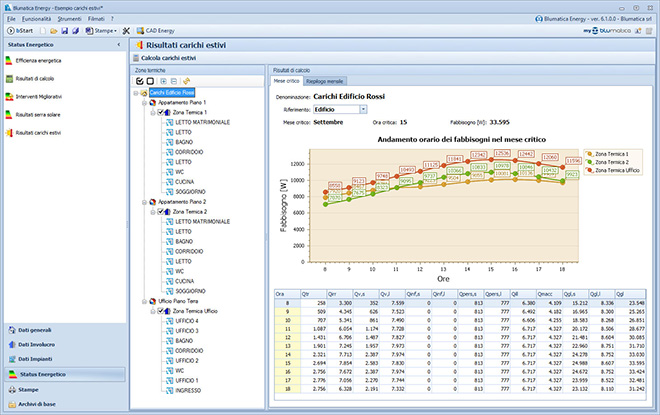Click the Zona Termica Ufficio legend color marker
This screenshot has width=660, height=415.
tap(590, 170)
